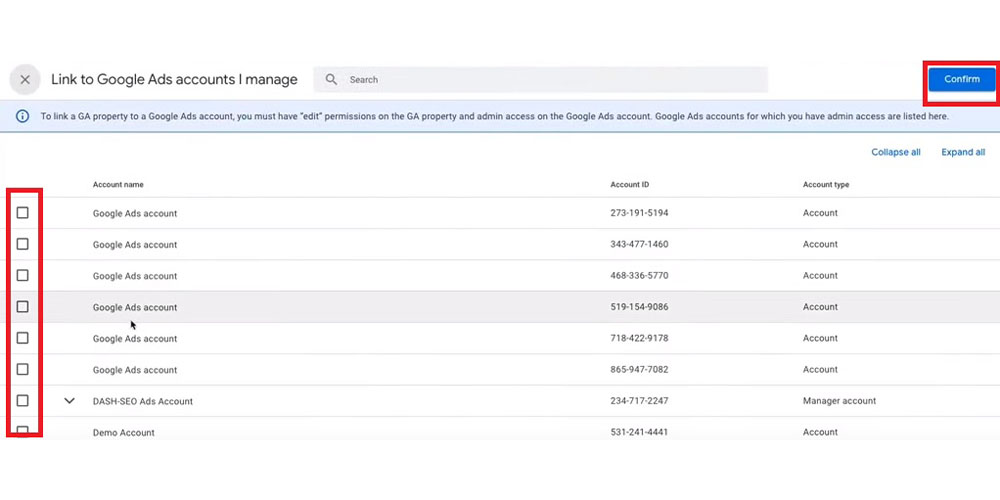Click account ID 718-422-9178
The width and height of the screenshot is (1000, 500).
(x=639, y=338)
